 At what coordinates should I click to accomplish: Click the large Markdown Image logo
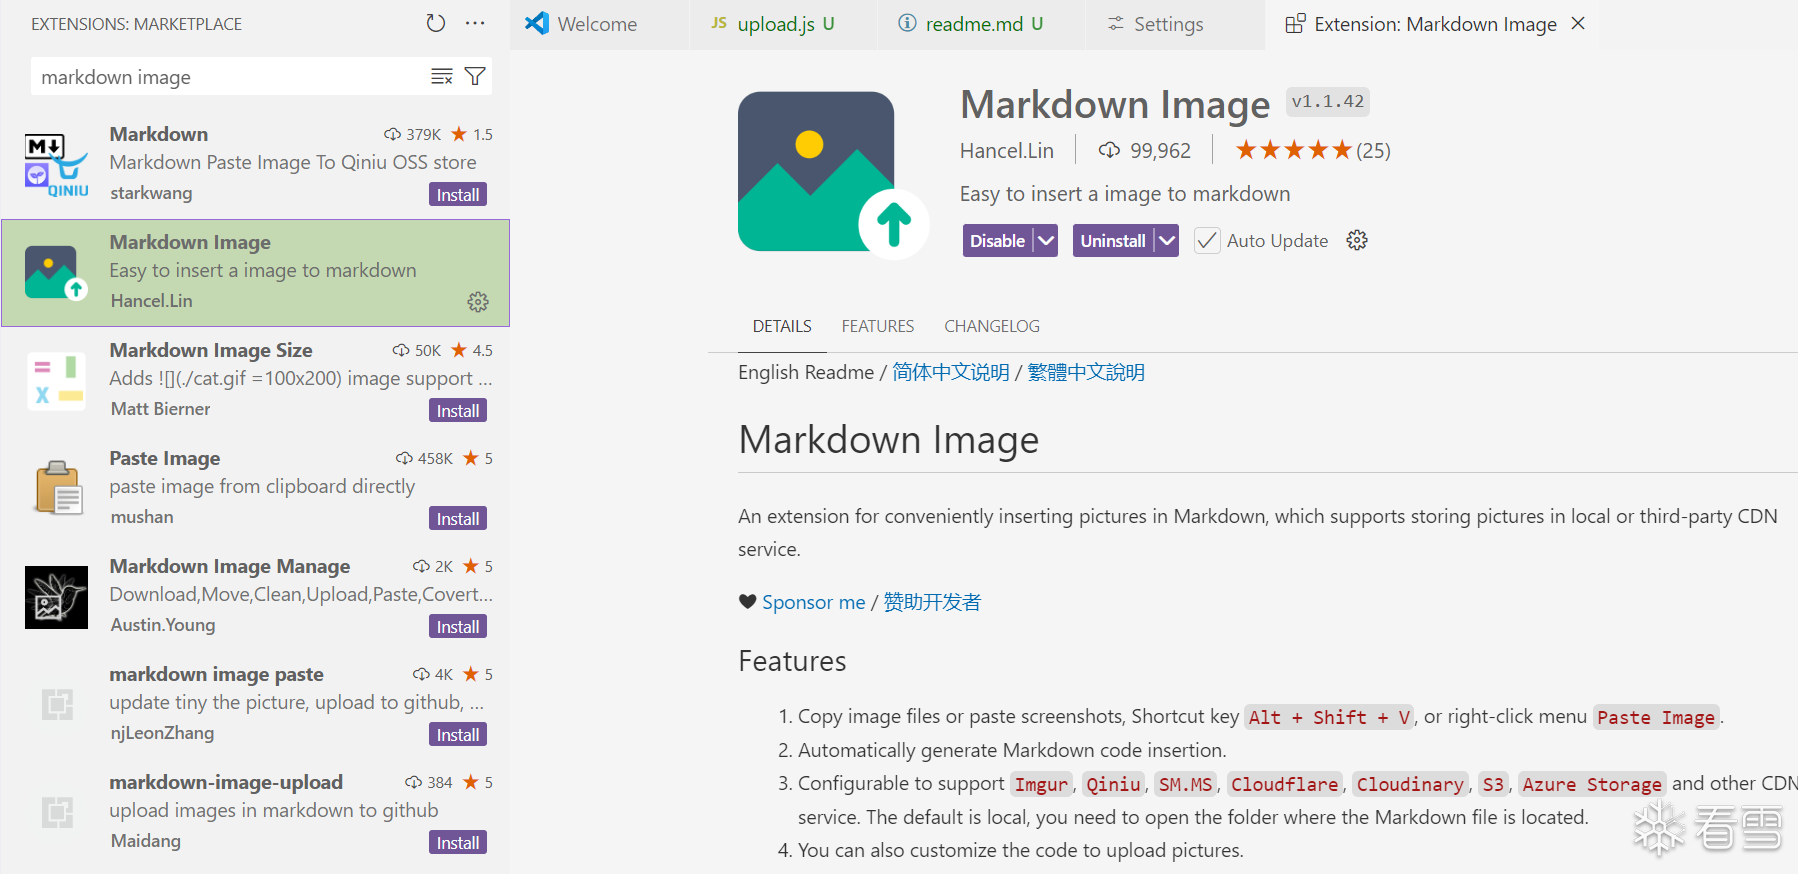(833, 174)
